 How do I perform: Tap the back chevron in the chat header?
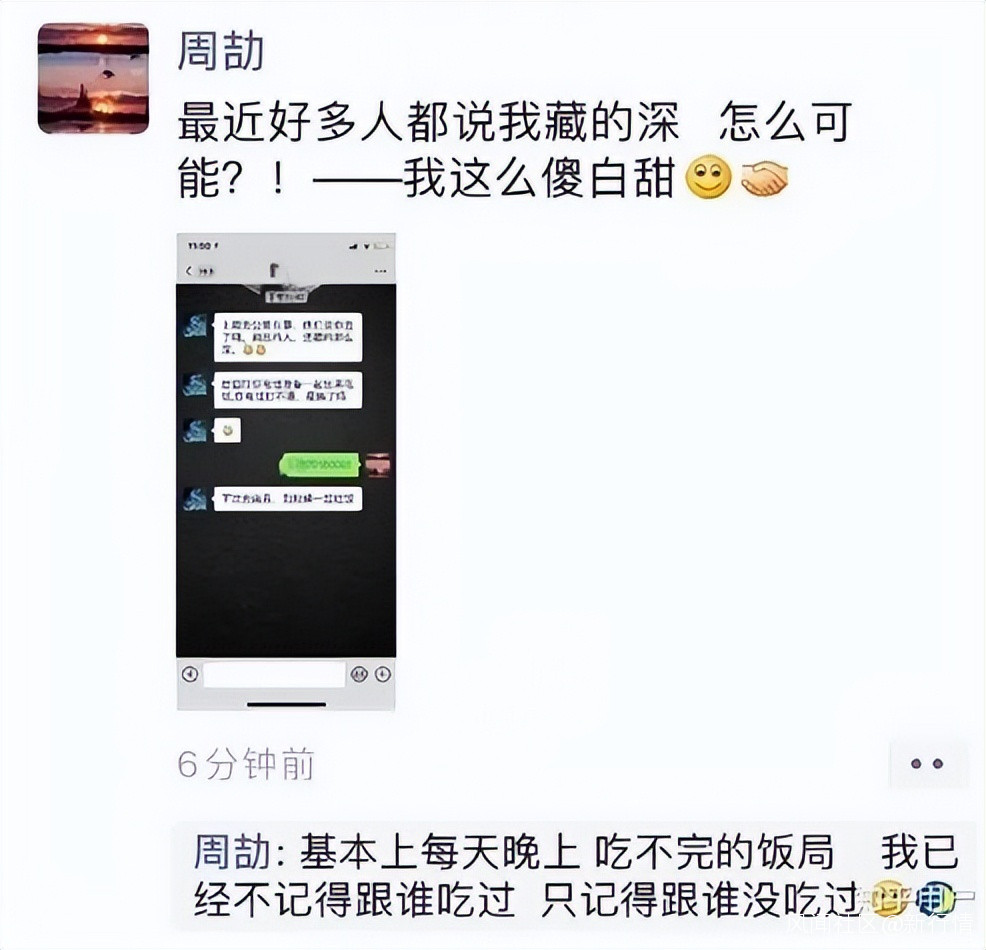pos(189,271)
